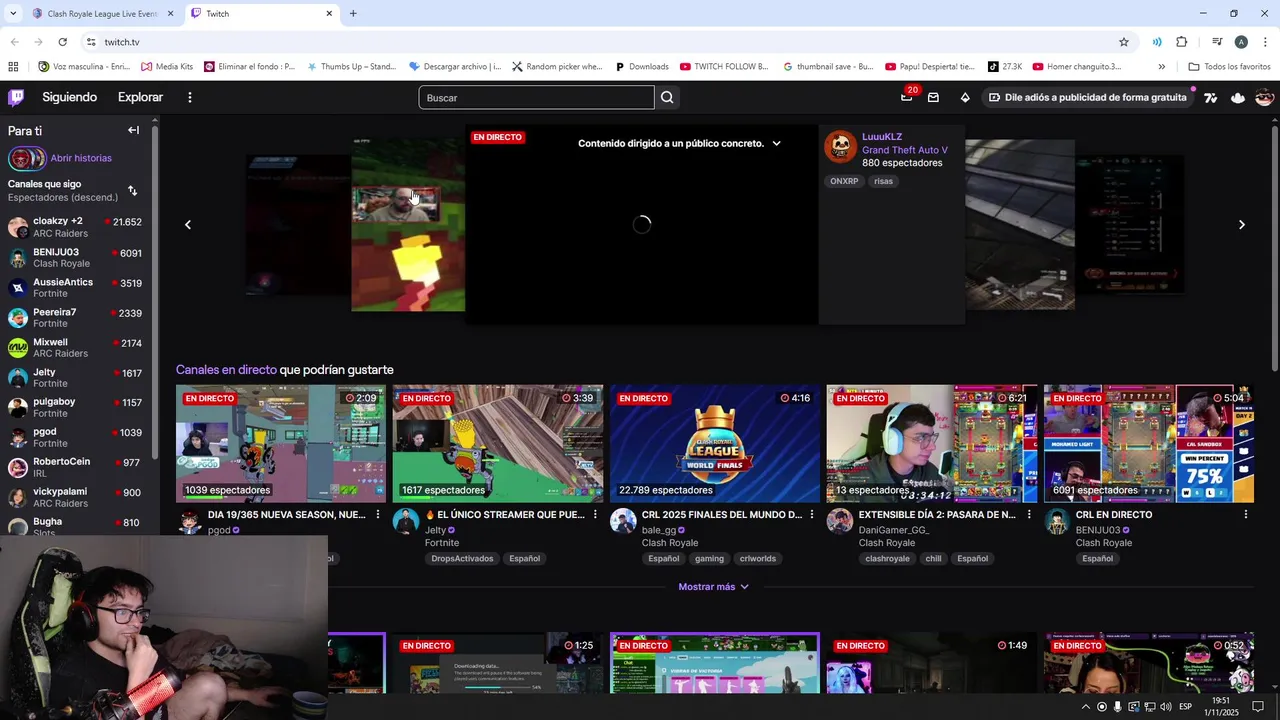Open the browser tab list dropdown arrow

coord(13,14)
